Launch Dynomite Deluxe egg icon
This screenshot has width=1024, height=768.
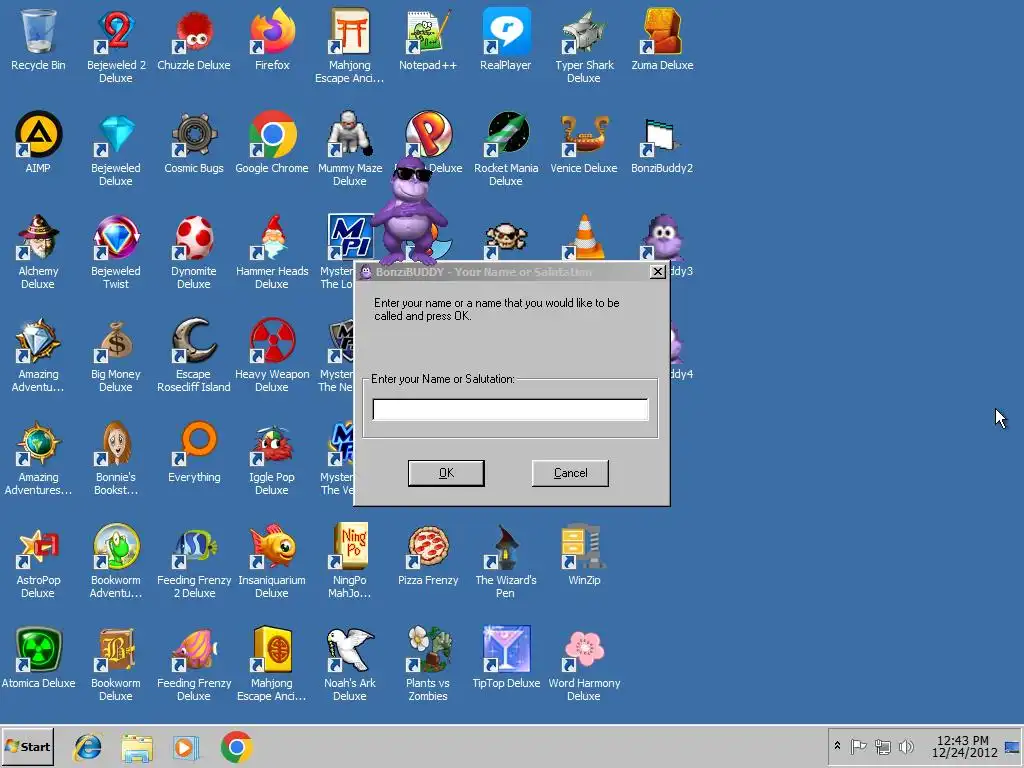tap(194, 238)
